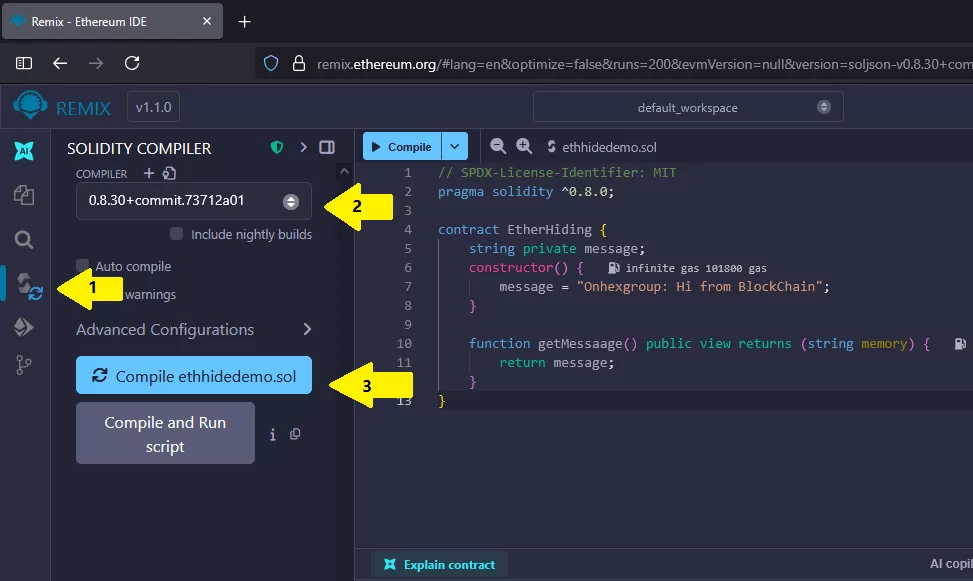Reload the browser page
The height and width of the screenshot is (581, 973).
(132, 63)
